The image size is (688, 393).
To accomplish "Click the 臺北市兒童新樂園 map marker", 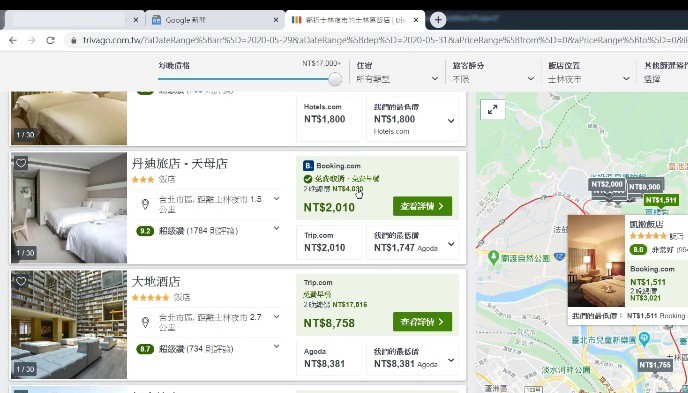I will (644, 338).
